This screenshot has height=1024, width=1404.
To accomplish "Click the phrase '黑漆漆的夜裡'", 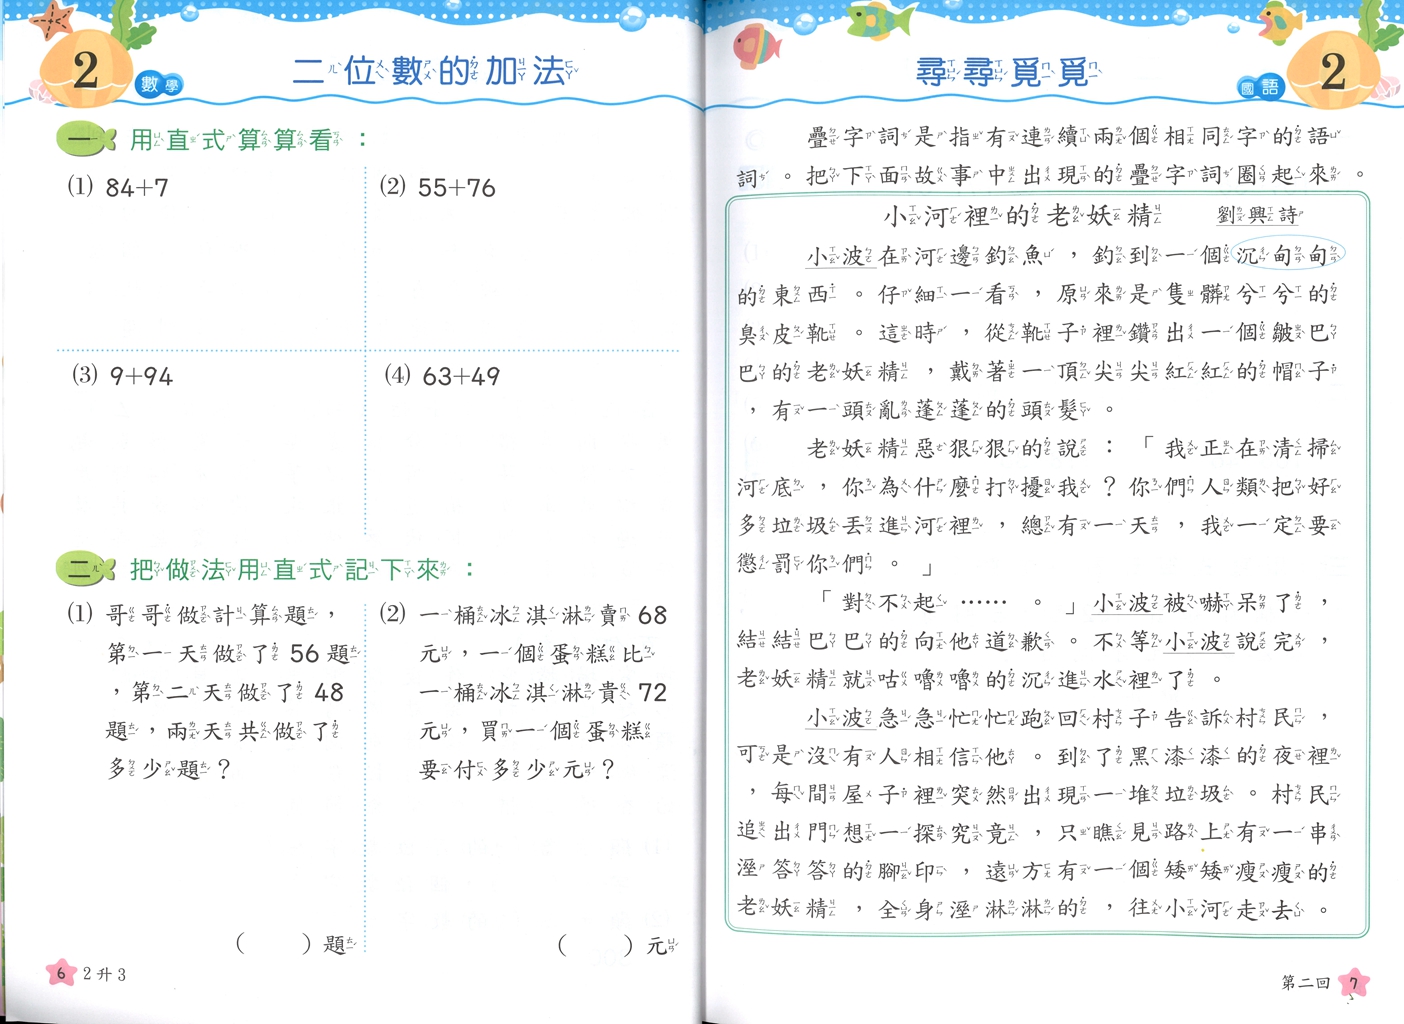I will click(1235, 756).
